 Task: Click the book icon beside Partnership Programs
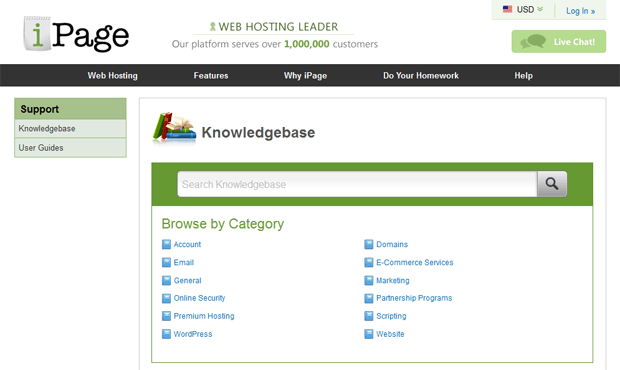[x=369, y=298]
